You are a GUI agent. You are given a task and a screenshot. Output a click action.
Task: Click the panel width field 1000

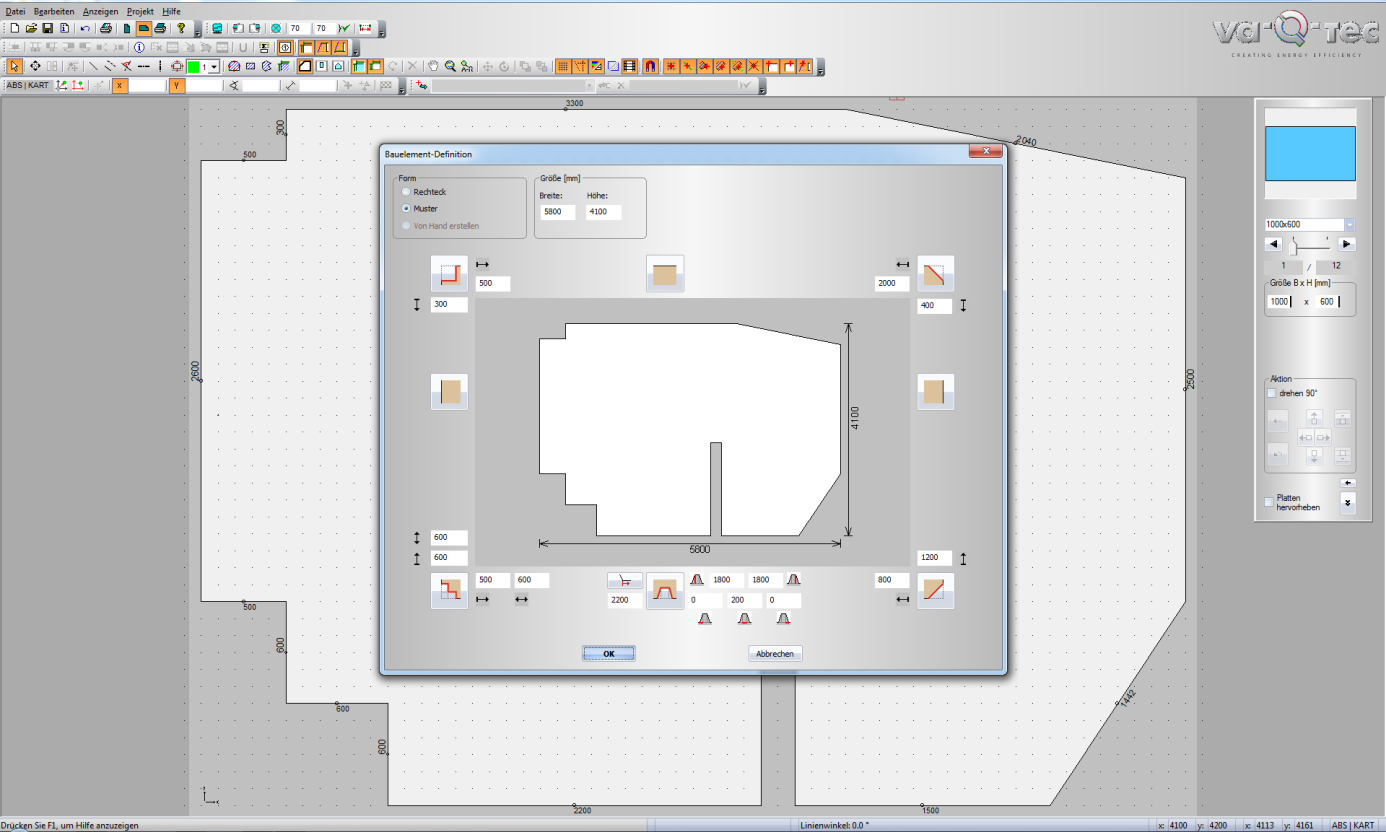(1281, 301)
